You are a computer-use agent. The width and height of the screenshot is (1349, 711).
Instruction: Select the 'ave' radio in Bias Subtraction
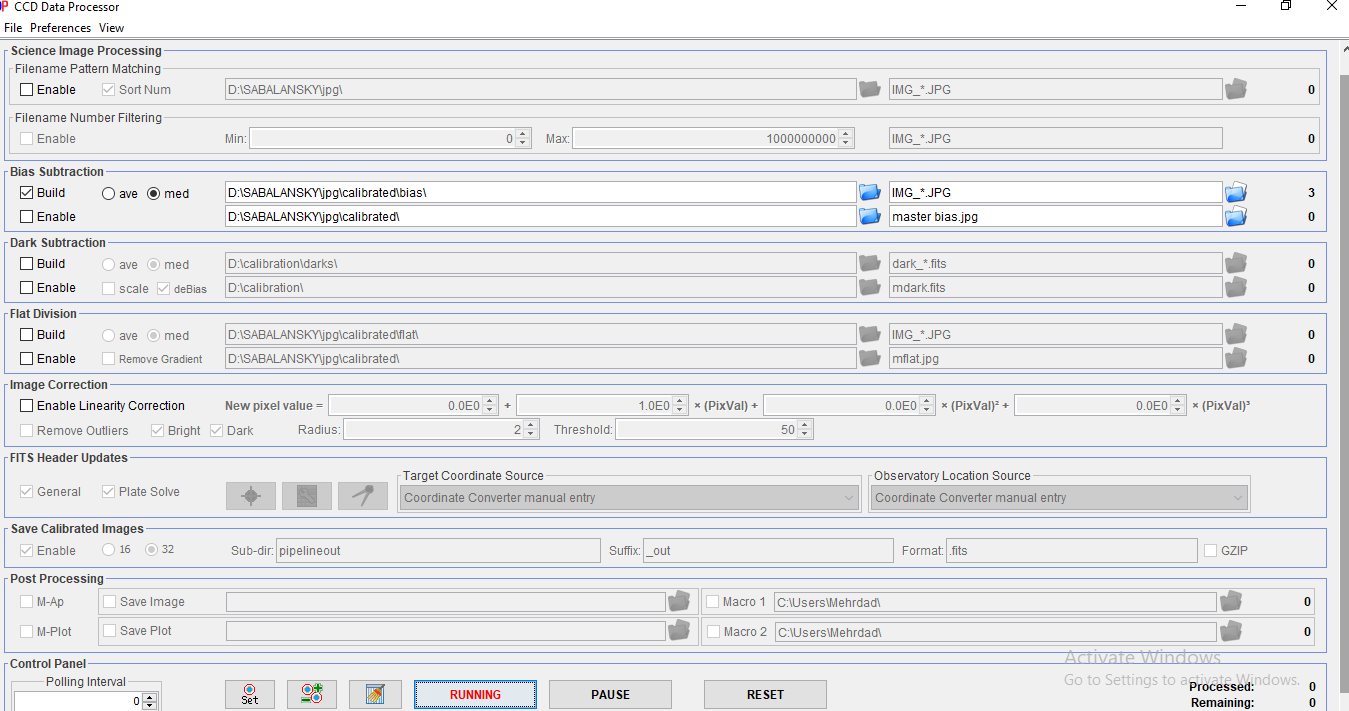click(x=109, y=194)
